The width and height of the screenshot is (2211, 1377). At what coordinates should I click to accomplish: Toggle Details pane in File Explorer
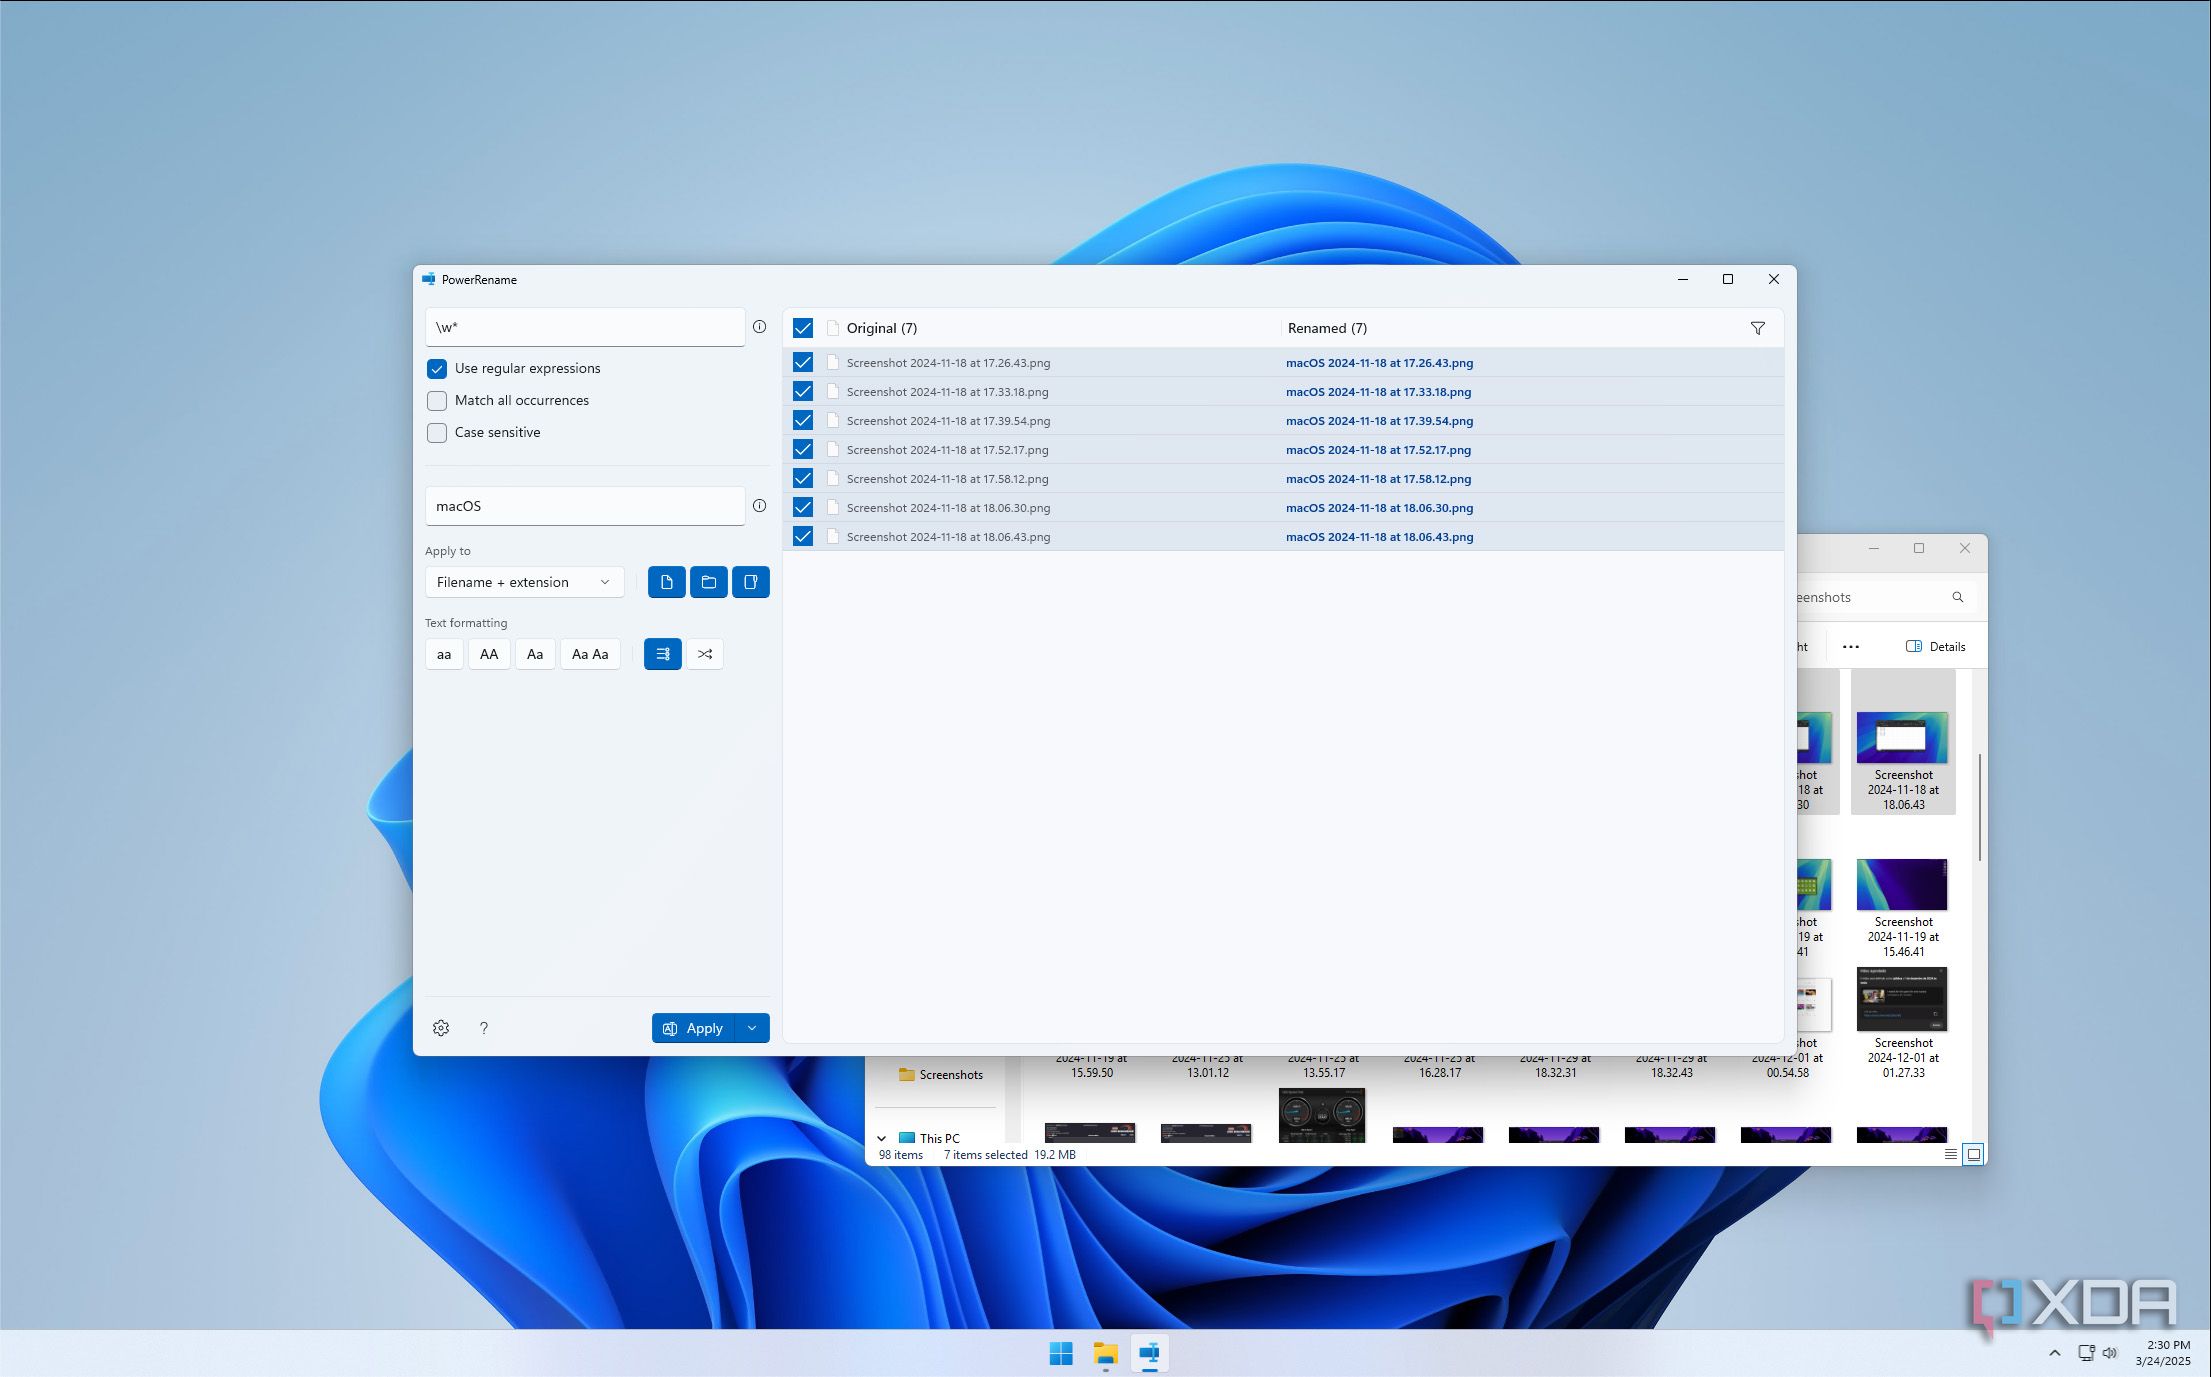pyautogui.click(x=1936, y=647)
